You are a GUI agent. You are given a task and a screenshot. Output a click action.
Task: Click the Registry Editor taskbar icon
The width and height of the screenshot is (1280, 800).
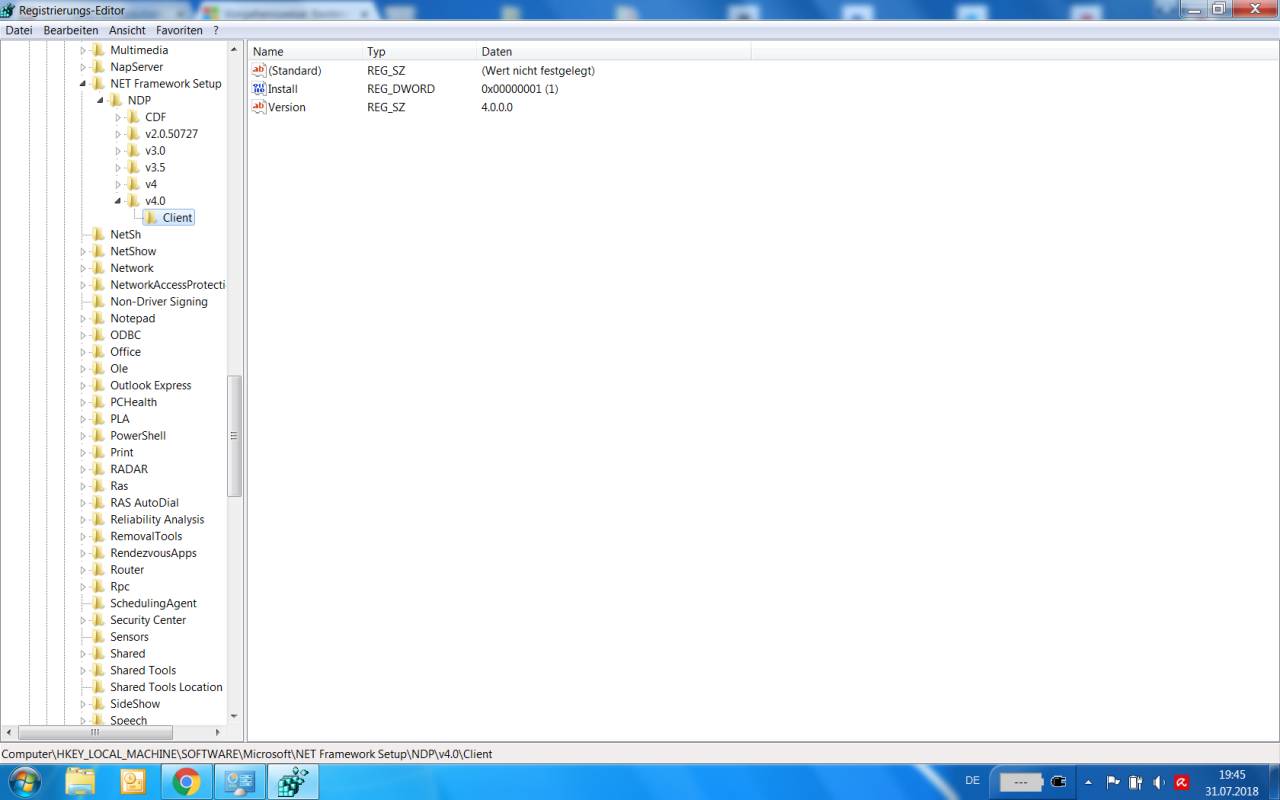(x=293, y=781)
